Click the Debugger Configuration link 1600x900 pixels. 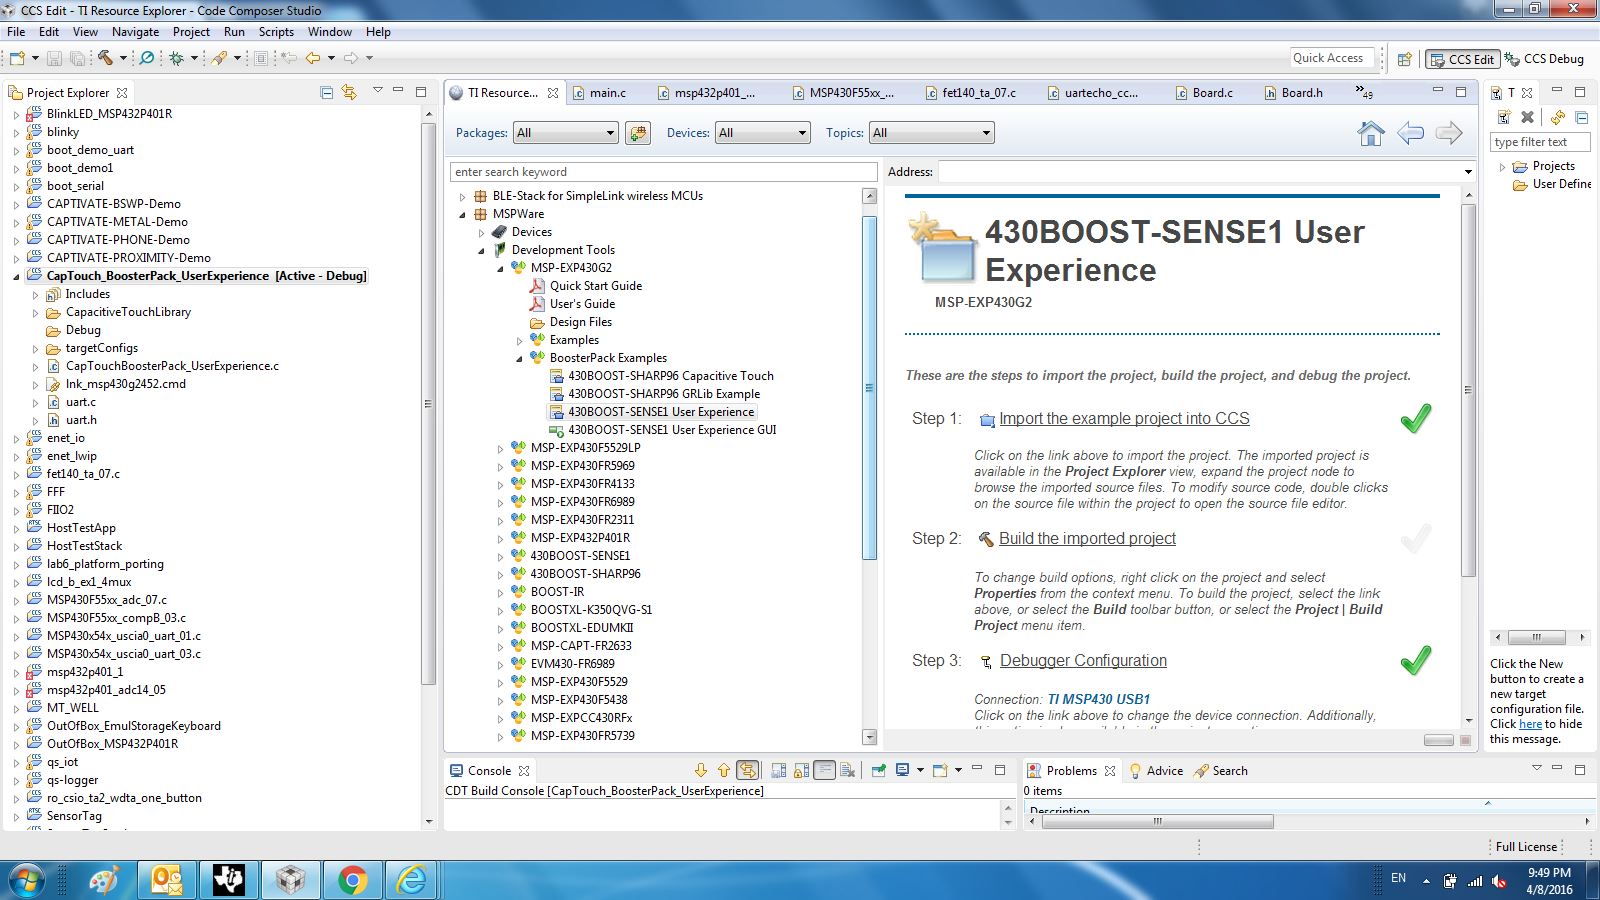click(1083, 661)
